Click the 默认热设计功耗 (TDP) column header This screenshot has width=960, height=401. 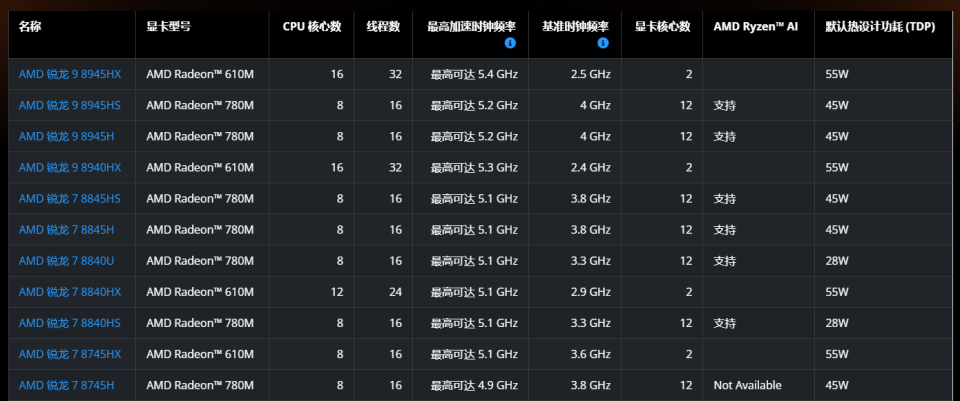point(880,27)
